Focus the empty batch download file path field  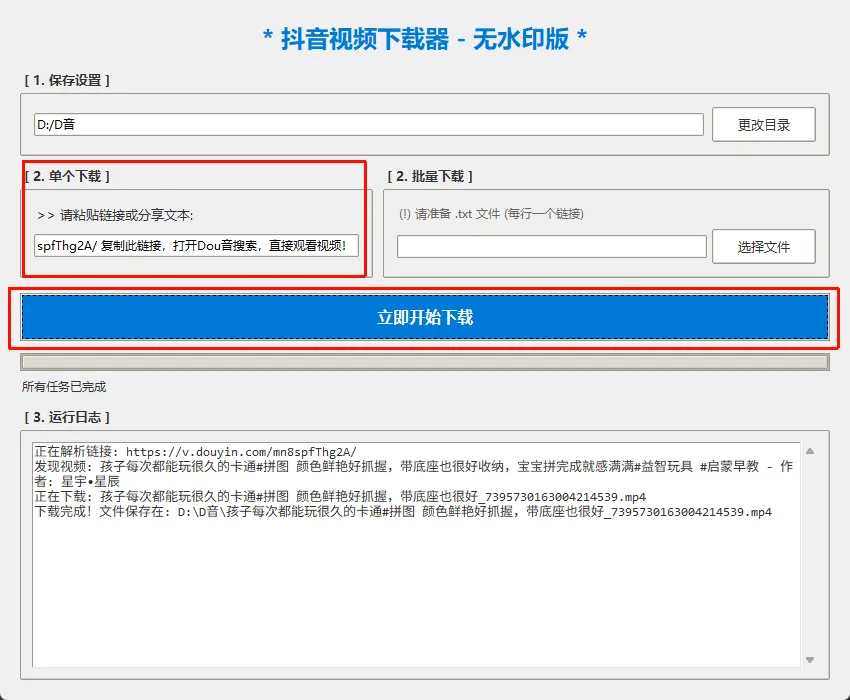click(551, 247)
